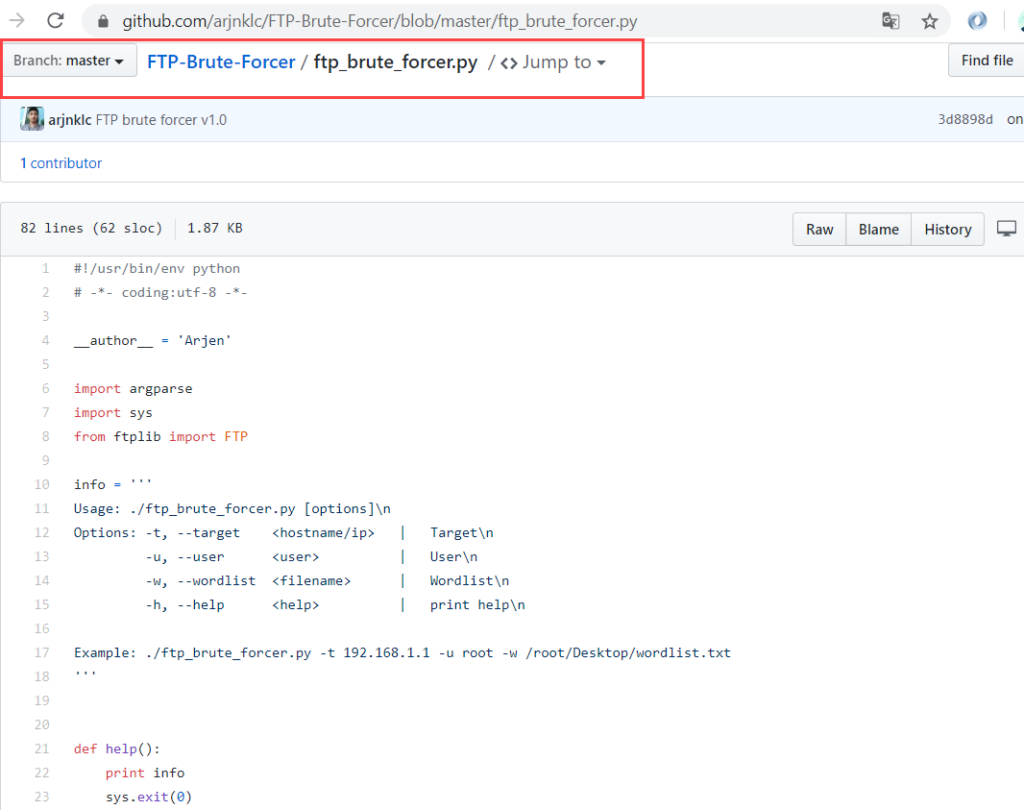Bookmark this page with the star
The height and width of the screenshot is (810, 1024).
(x=929, y=22)
